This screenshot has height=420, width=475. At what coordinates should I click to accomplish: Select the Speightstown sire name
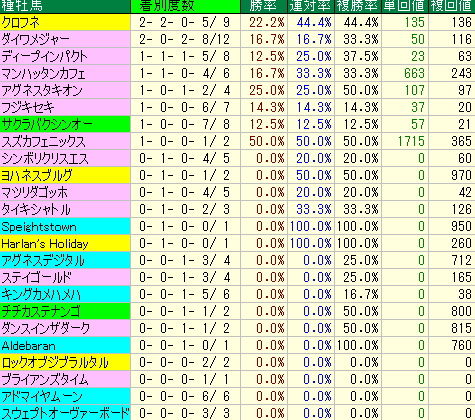pyautogui.click(x=39, y=227)
